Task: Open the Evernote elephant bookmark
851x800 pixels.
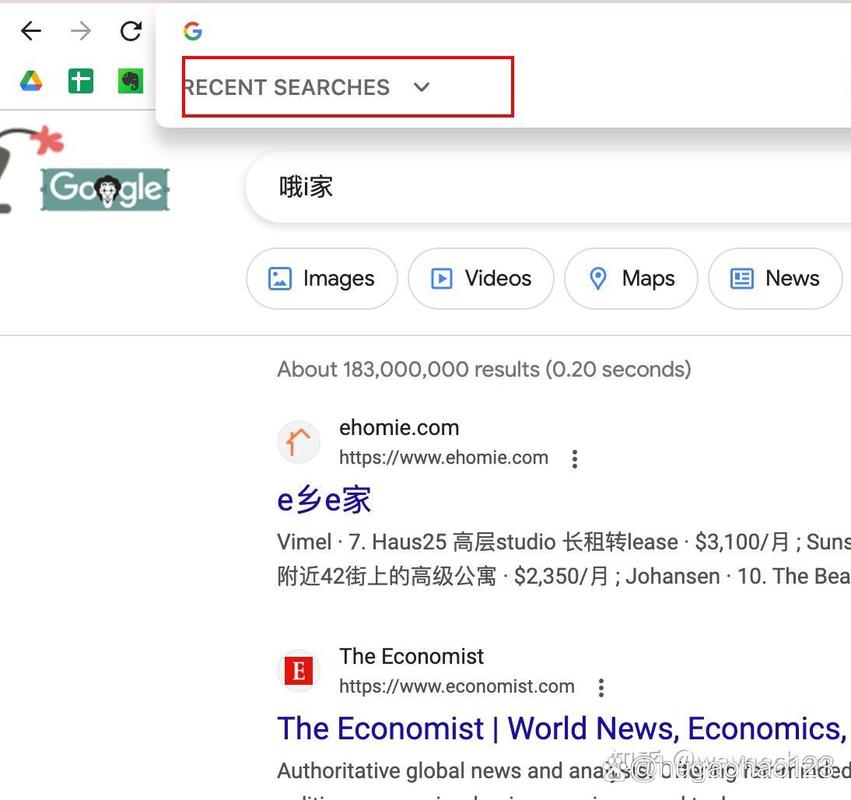Action: (x=131, y=81)
